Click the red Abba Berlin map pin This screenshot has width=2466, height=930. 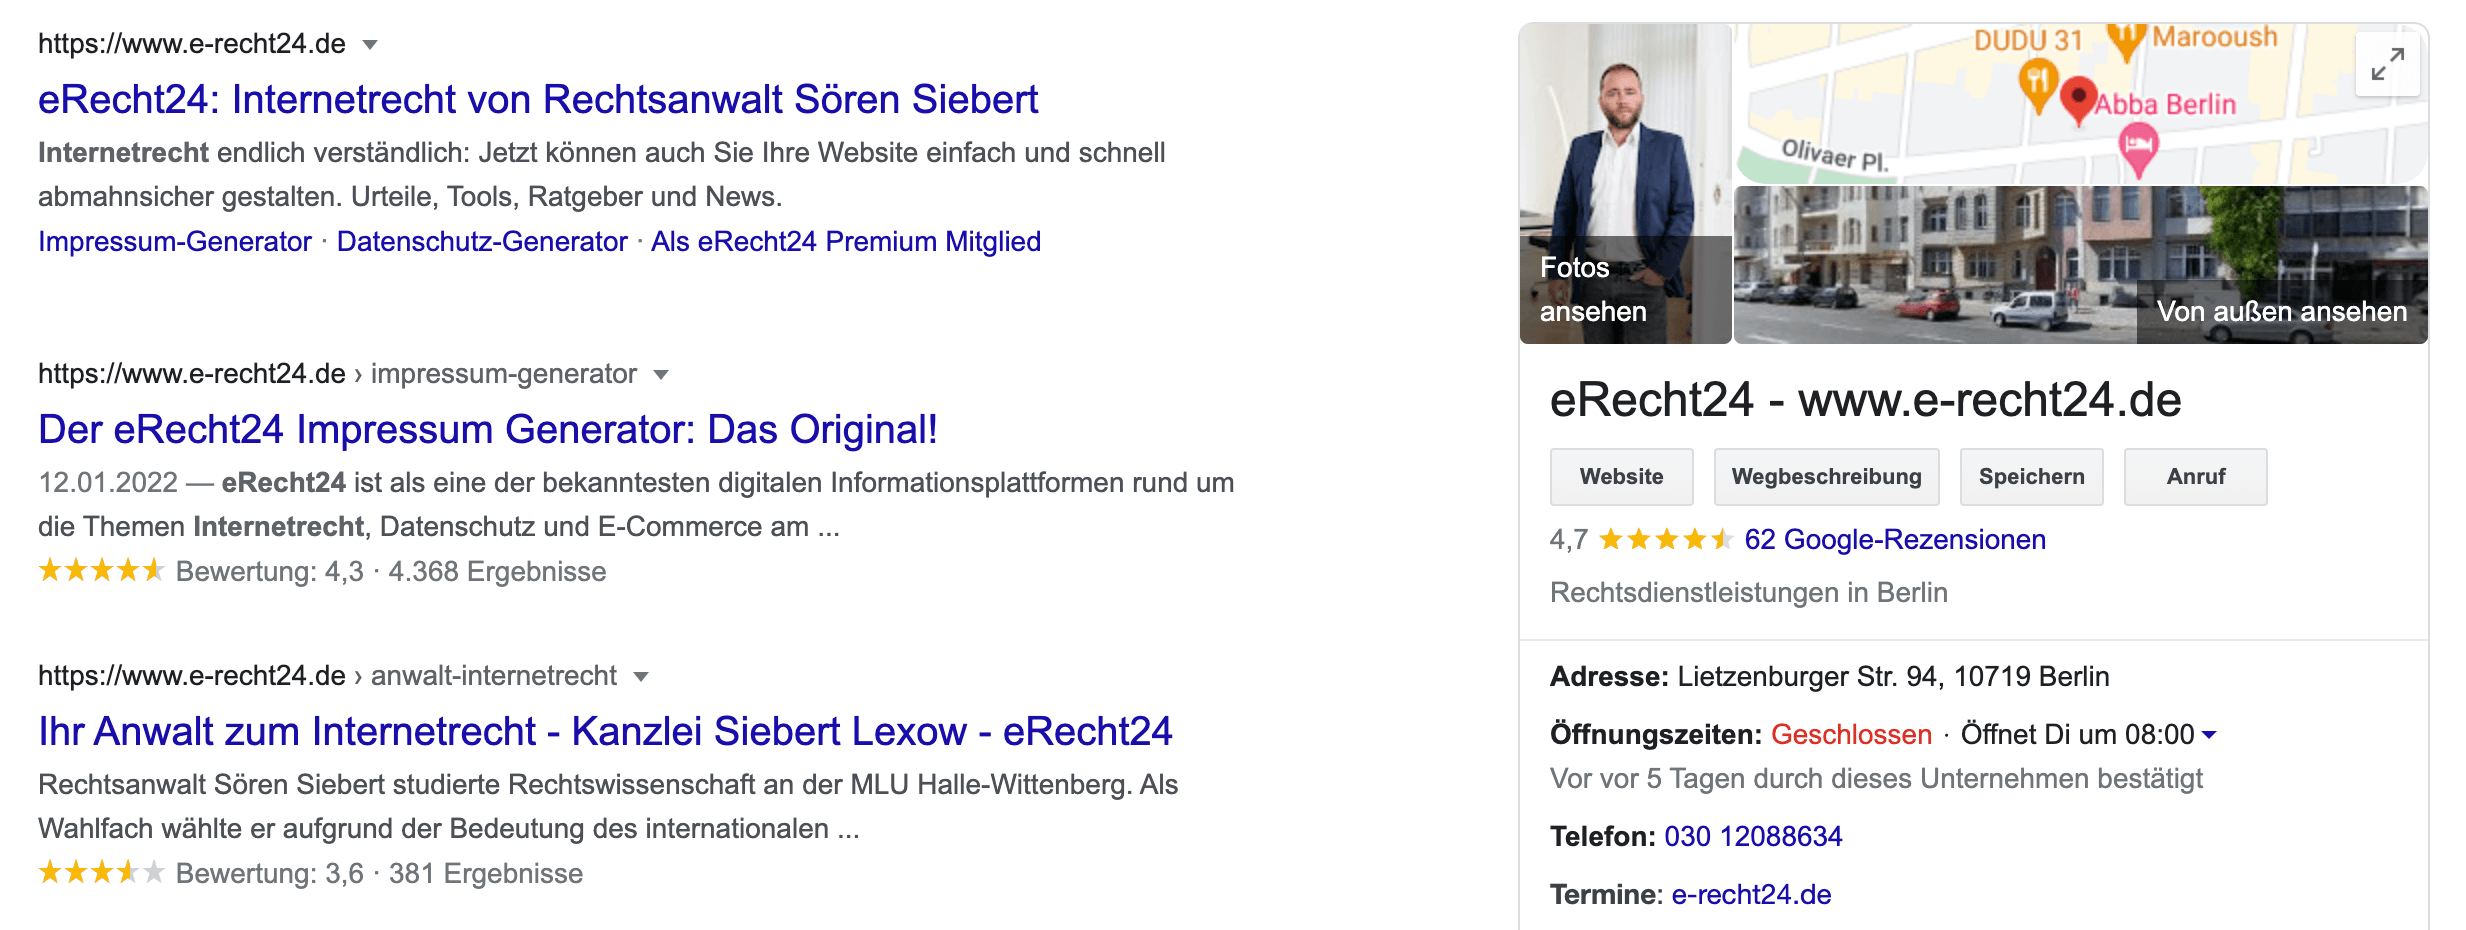coord(2079,99)
